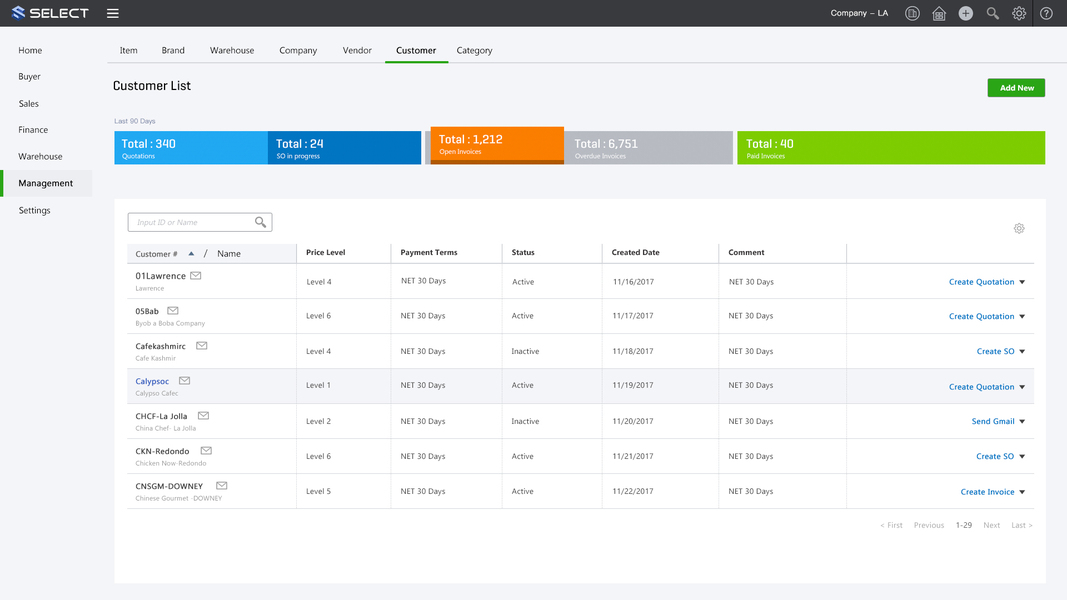Expand action dropdown for CNSGM-DOWNEY row
This screenshot has width=1067, height=600.
[1022, 492]
